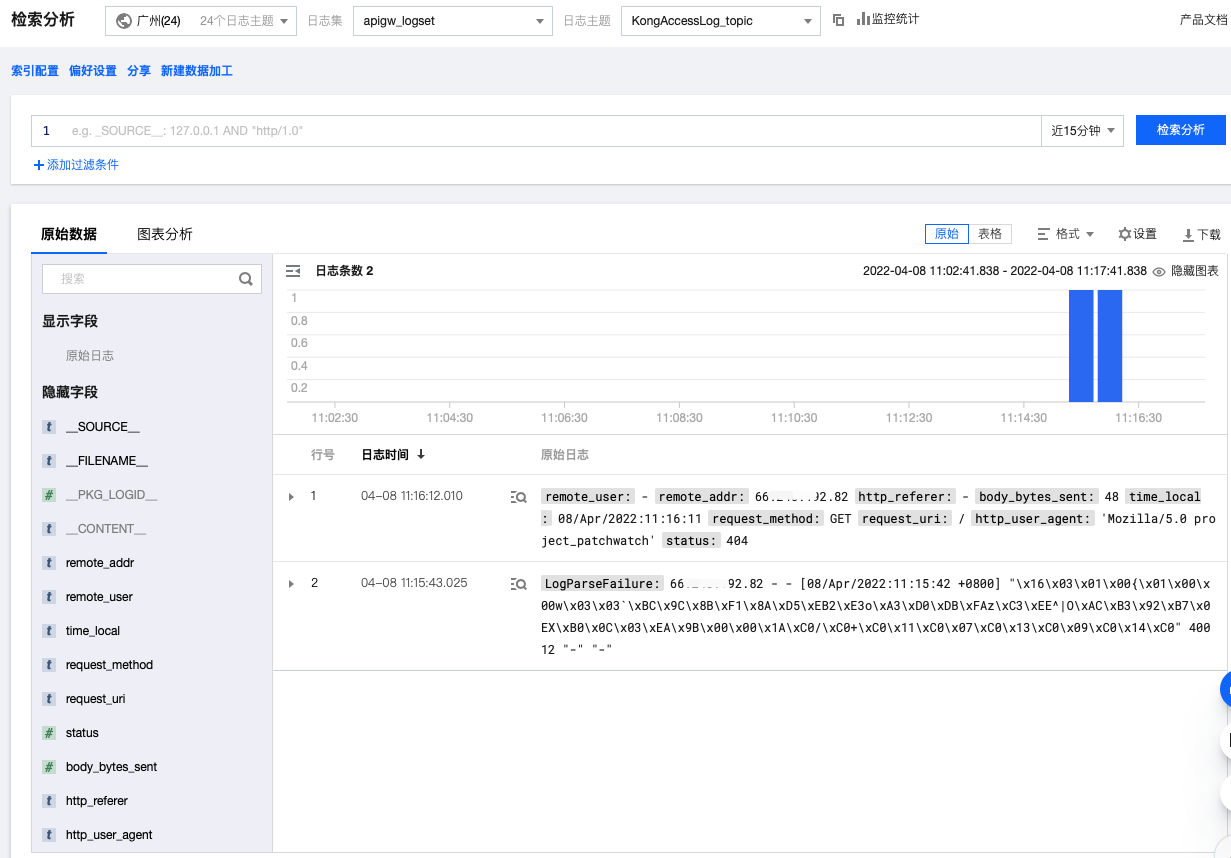
Task: Click the type icon of request_method field
Action: pos(49,665)
